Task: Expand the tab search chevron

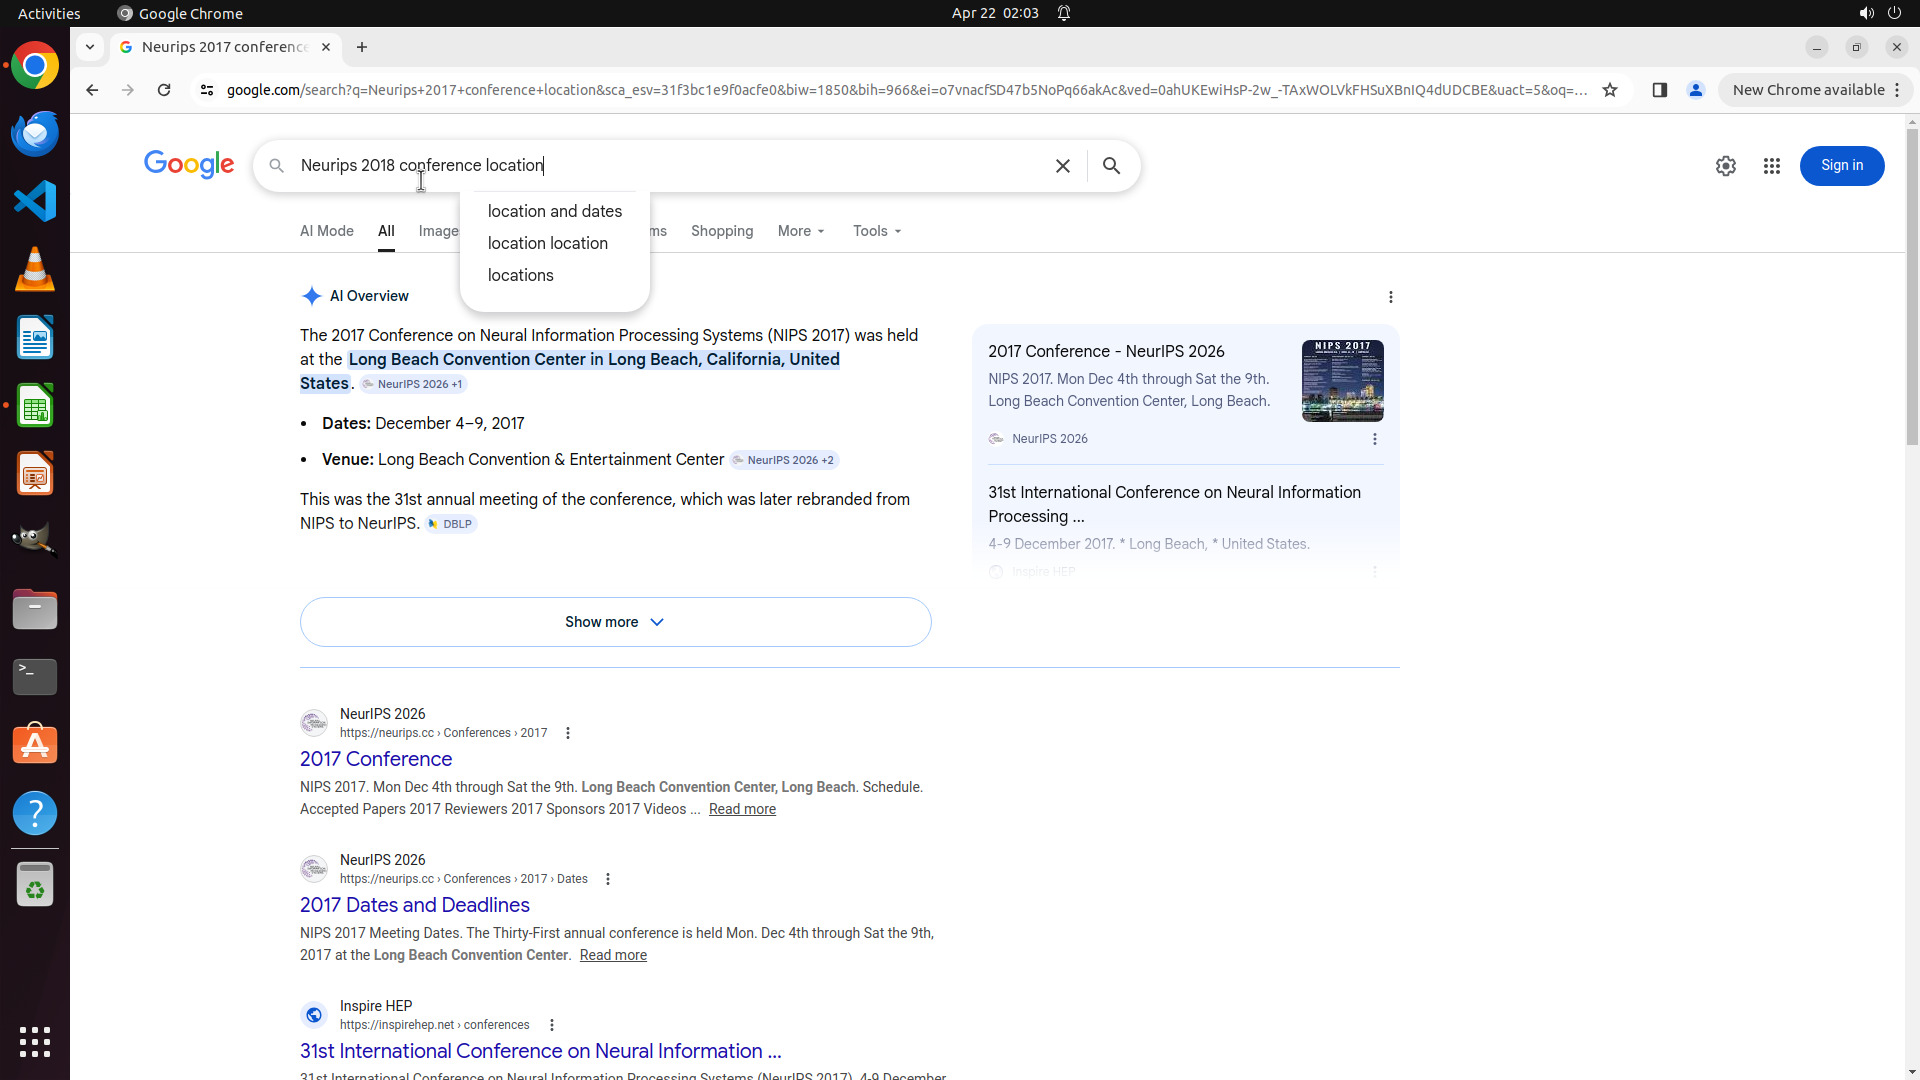Action: click(x=90, y=47)
